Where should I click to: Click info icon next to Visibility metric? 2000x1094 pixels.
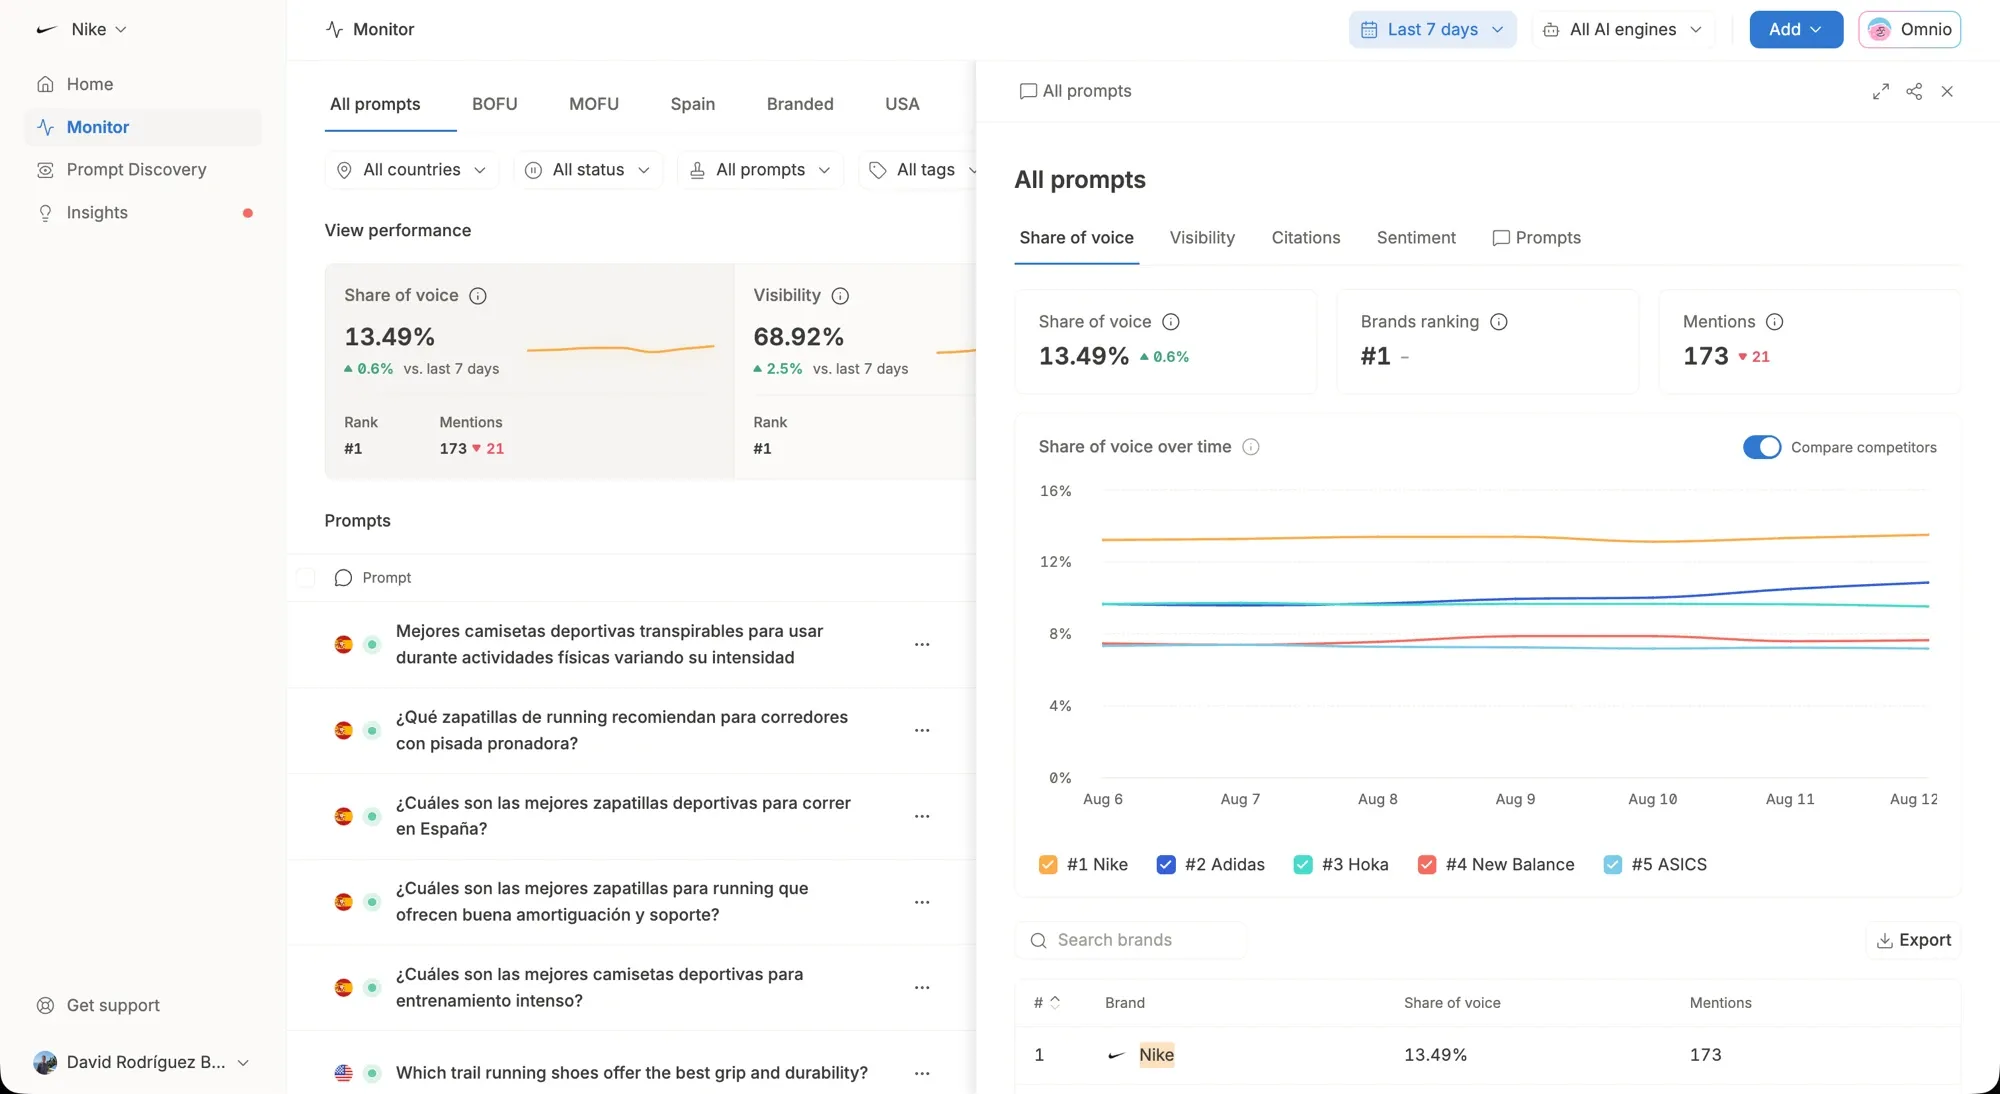coord(841,296)
